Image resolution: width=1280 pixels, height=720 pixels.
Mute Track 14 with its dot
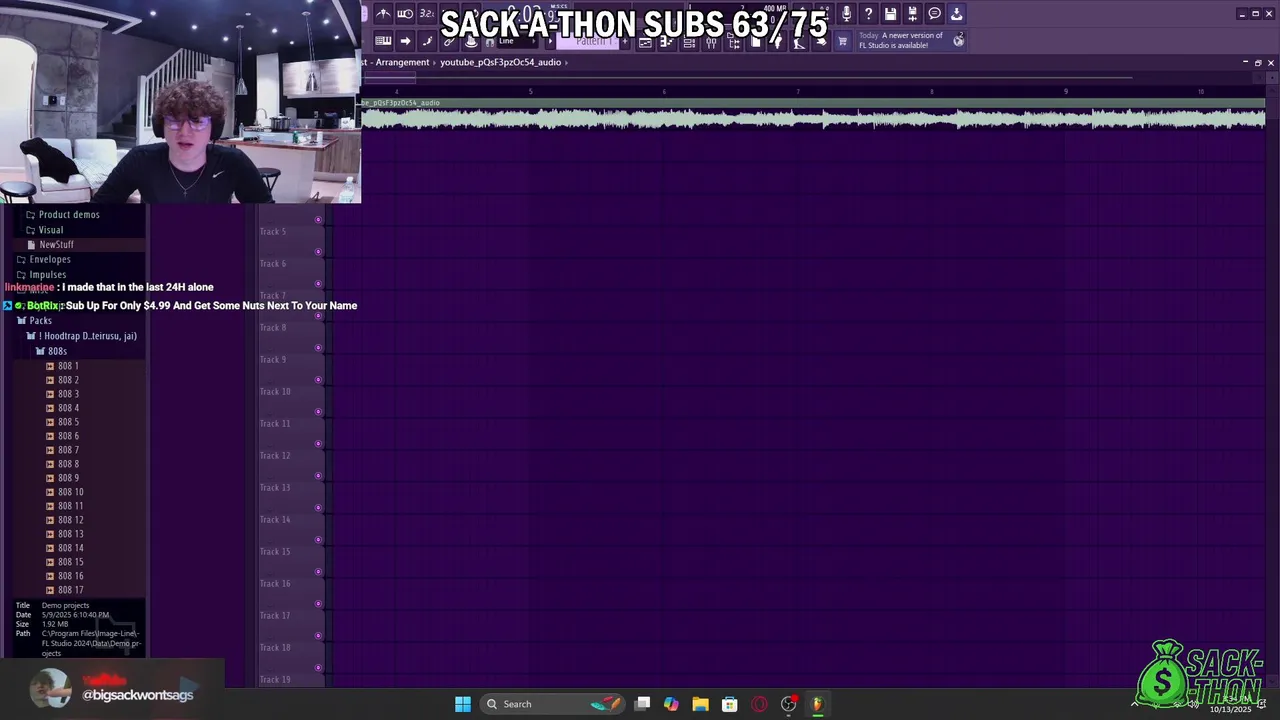pyautogui.click(x=318, y=540)
